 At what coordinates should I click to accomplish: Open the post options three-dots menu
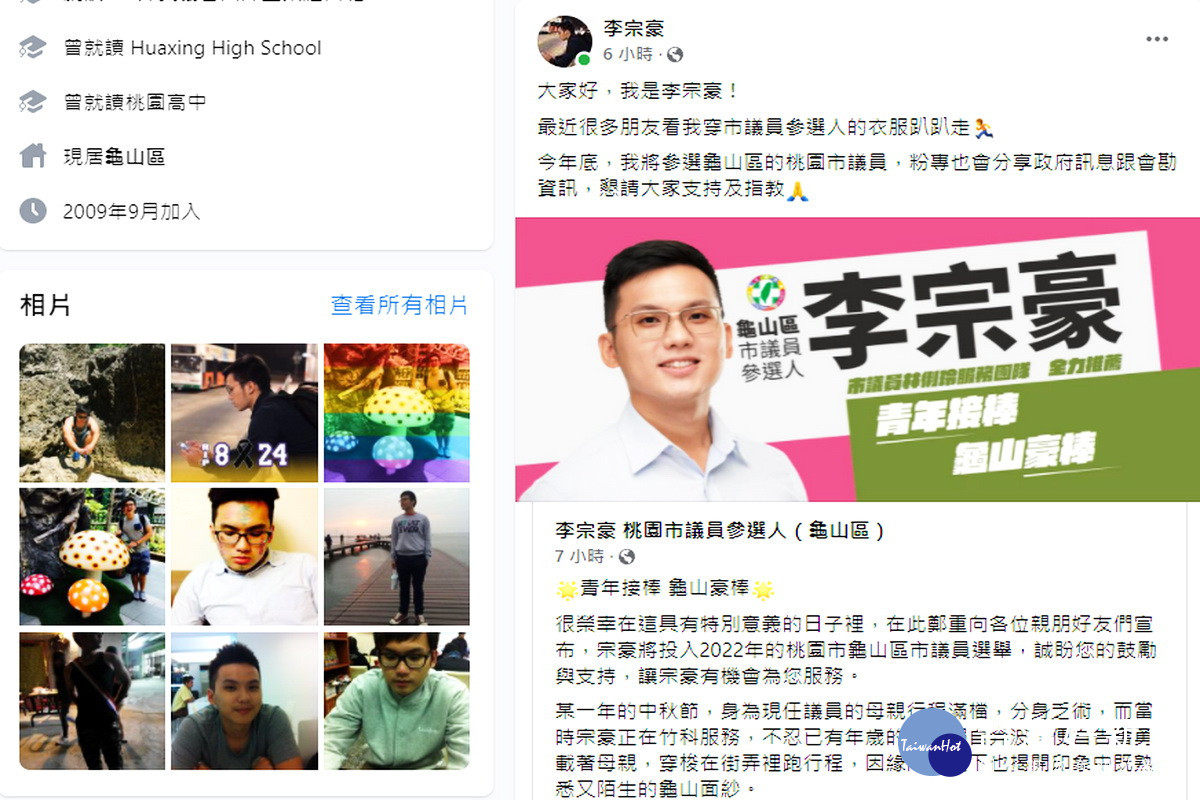point(1156,39)
